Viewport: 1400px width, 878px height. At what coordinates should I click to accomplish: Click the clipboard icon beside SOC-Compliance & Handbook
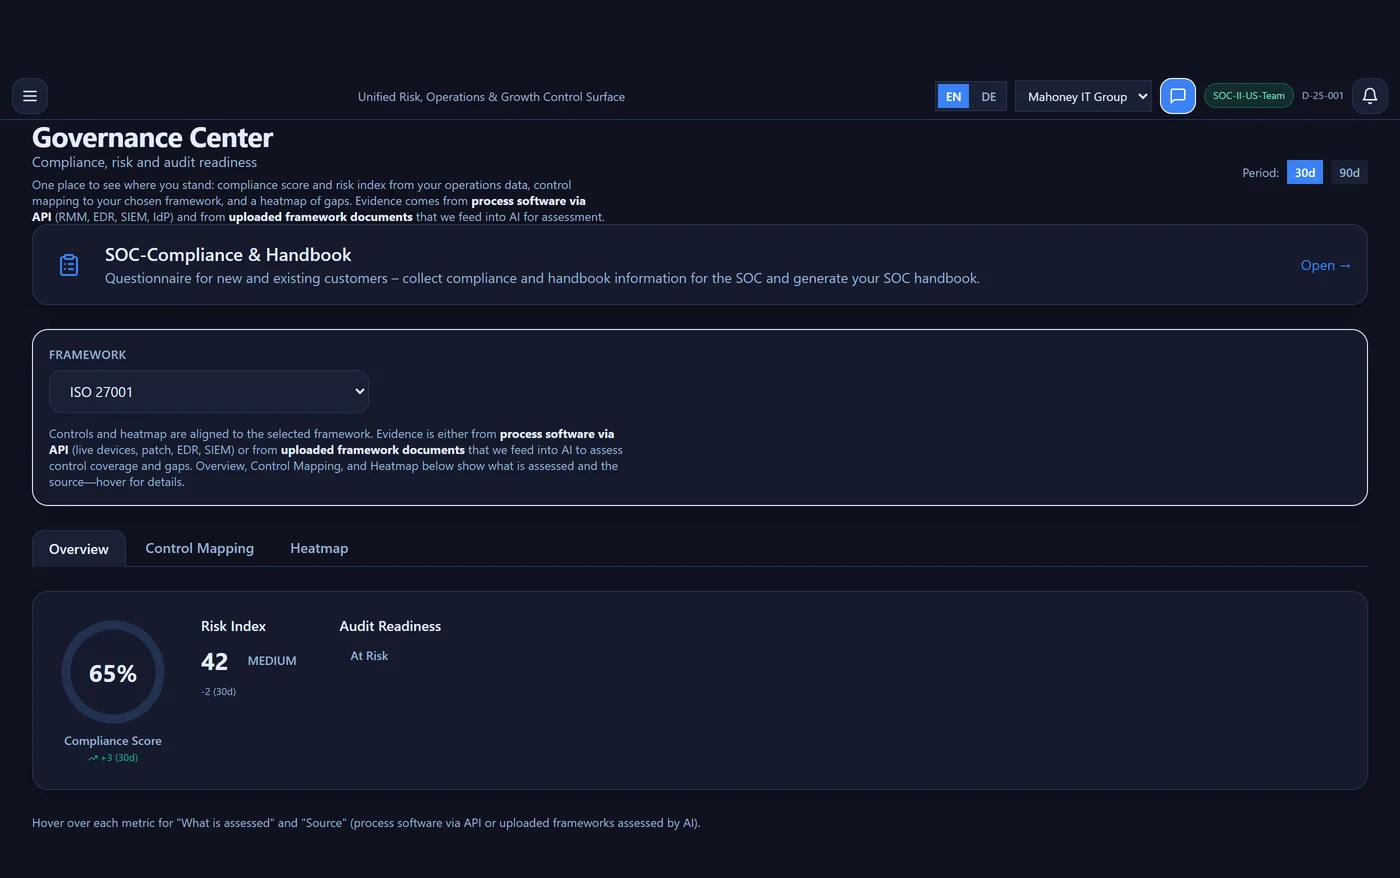click(x=68, y=264)
